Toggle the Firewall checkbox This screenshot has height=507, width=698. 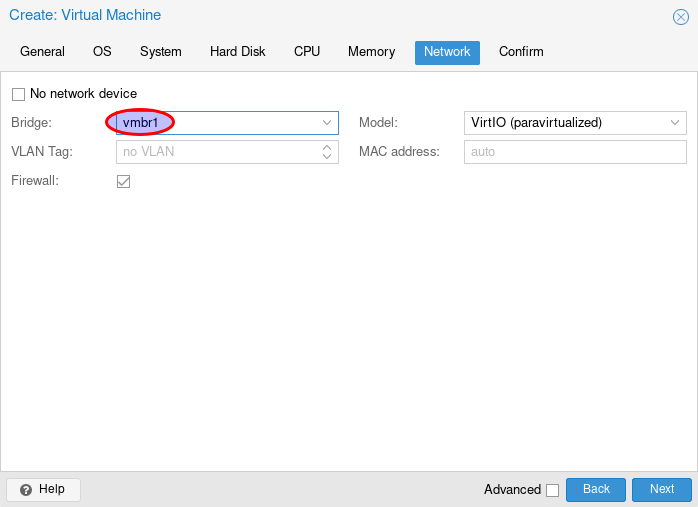[x=124, y=181]
